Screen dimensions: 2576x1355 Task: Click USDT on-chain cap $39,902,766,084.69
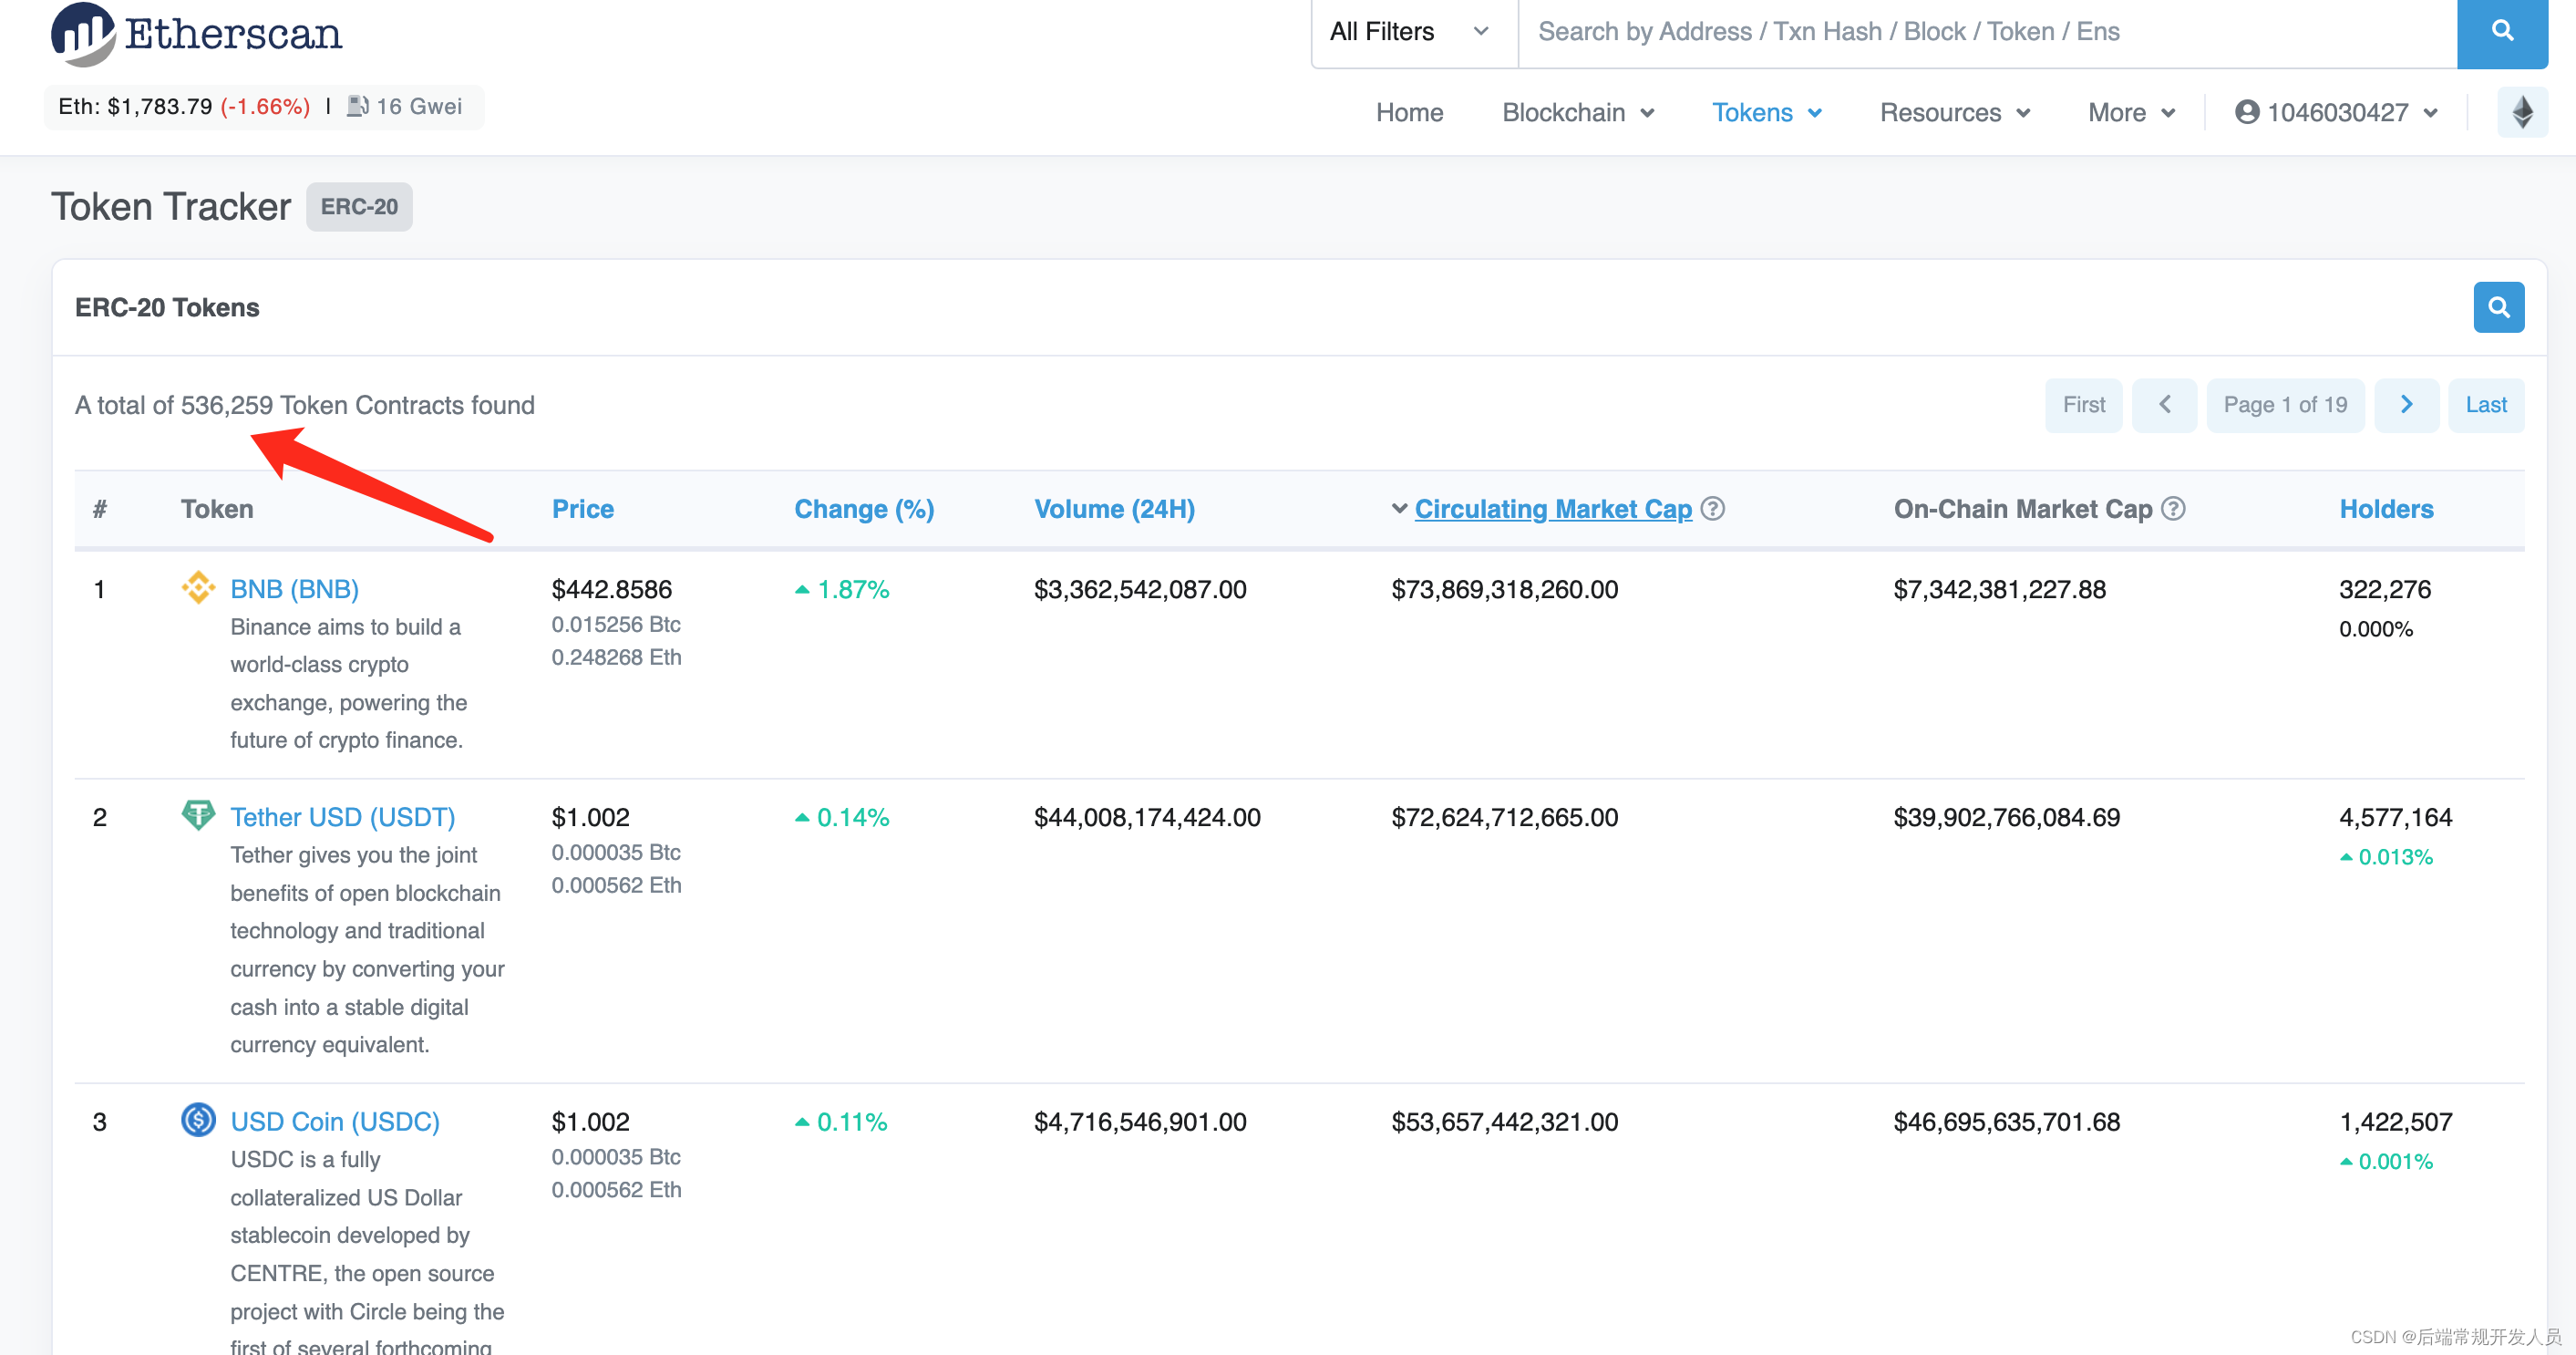click(2006, 817)
